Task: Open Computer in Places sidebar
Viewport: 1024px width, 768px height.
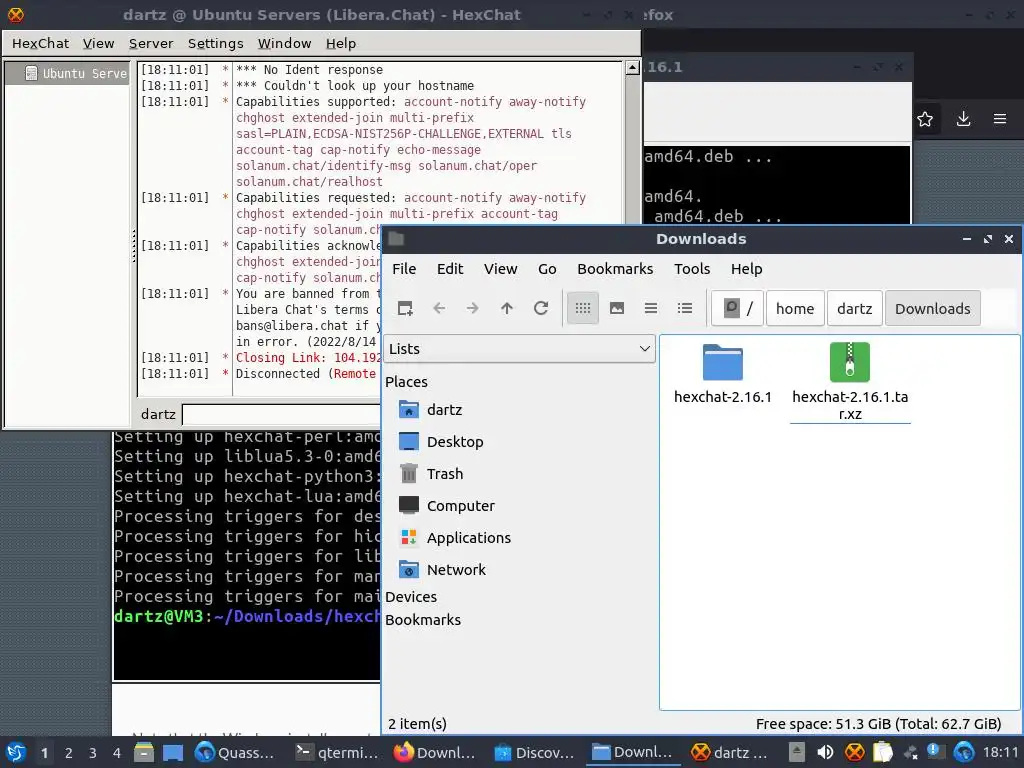Action: pos(447,506)
